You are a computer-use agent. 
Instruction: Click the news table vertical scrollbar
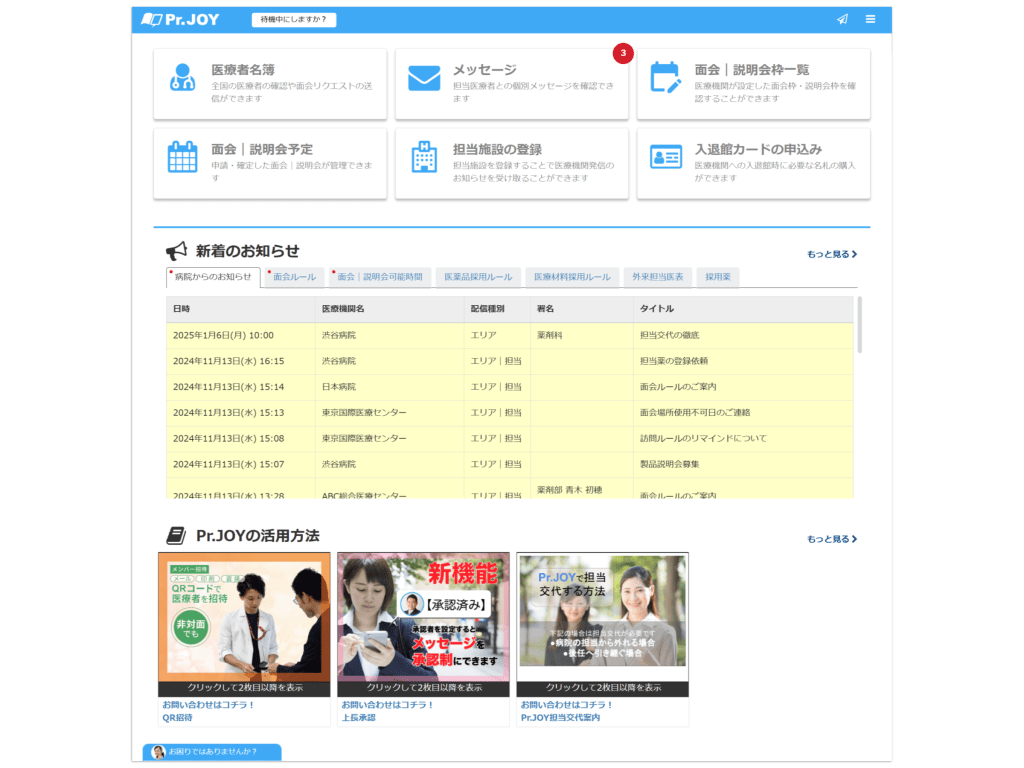tap(859, 325)
